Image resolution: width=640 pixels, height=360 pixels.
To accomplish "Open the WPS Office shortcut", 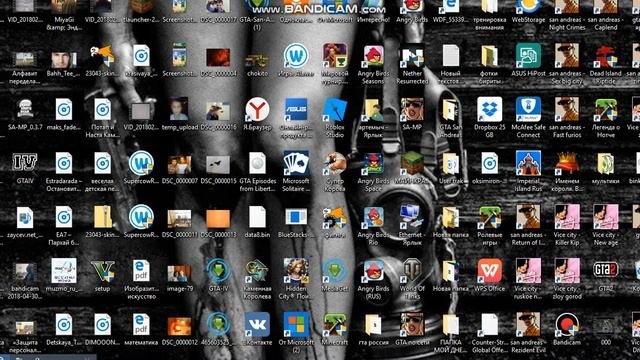I will (x=489, y=271).
